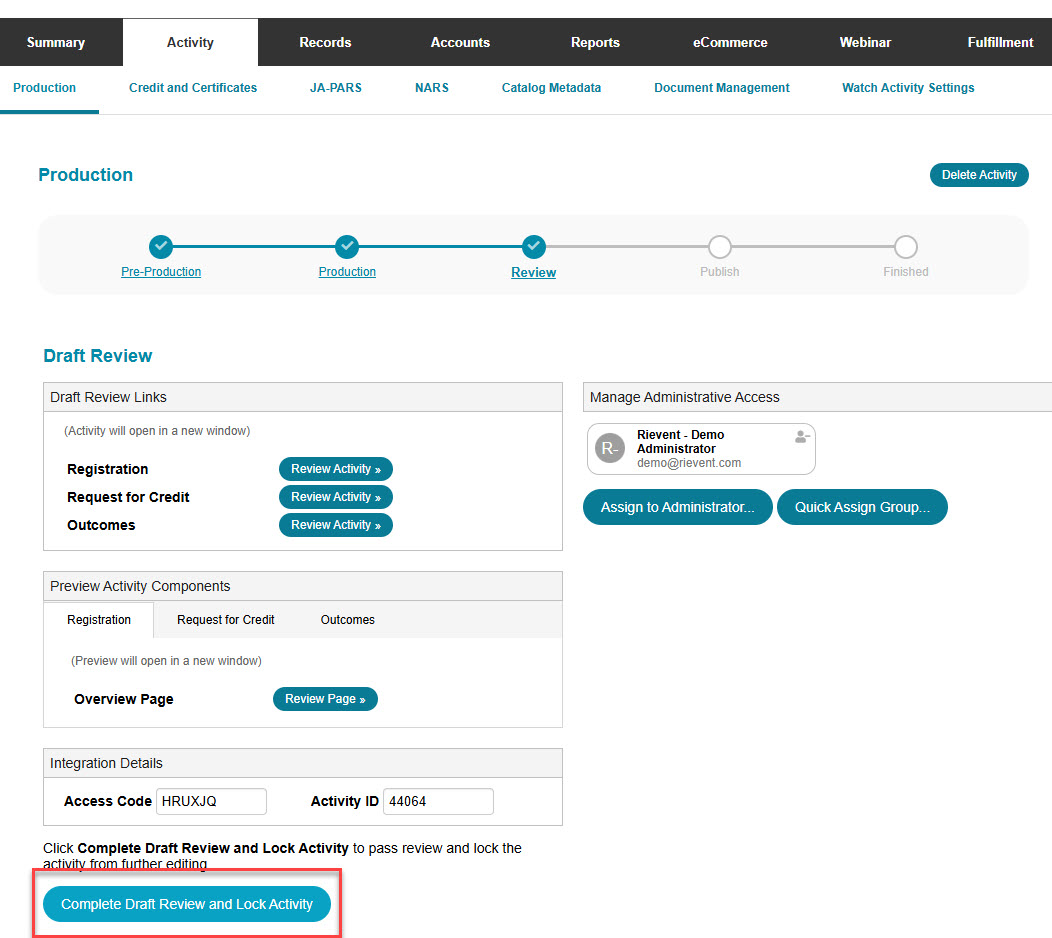This screenshot has width=1052, height=938.
Task: Click the Activity ID label
Action: 344,802
